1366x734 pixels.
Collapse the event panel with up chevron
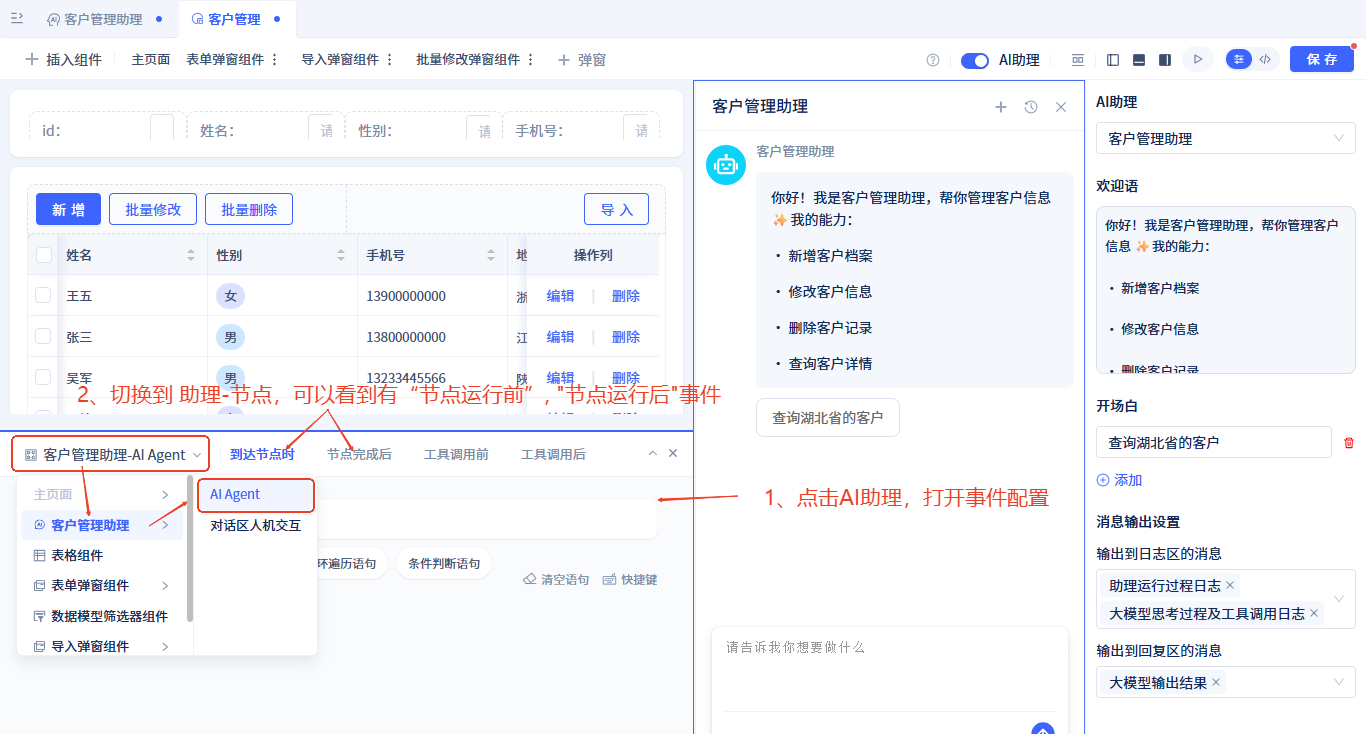pos(653,453)
